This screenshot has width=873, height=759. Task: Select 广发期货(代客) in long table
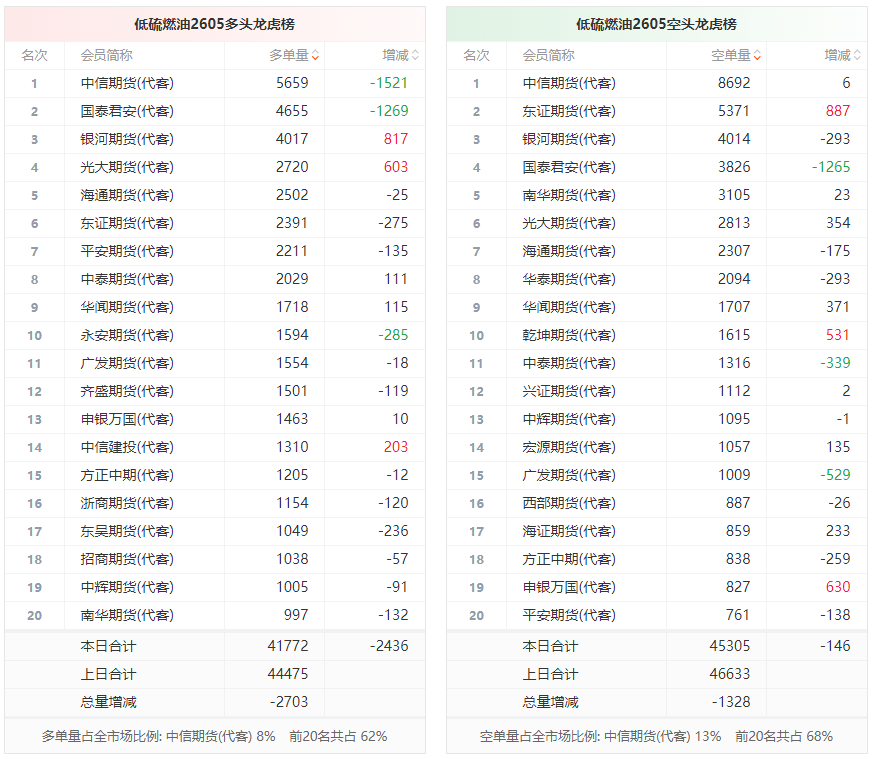127,363
